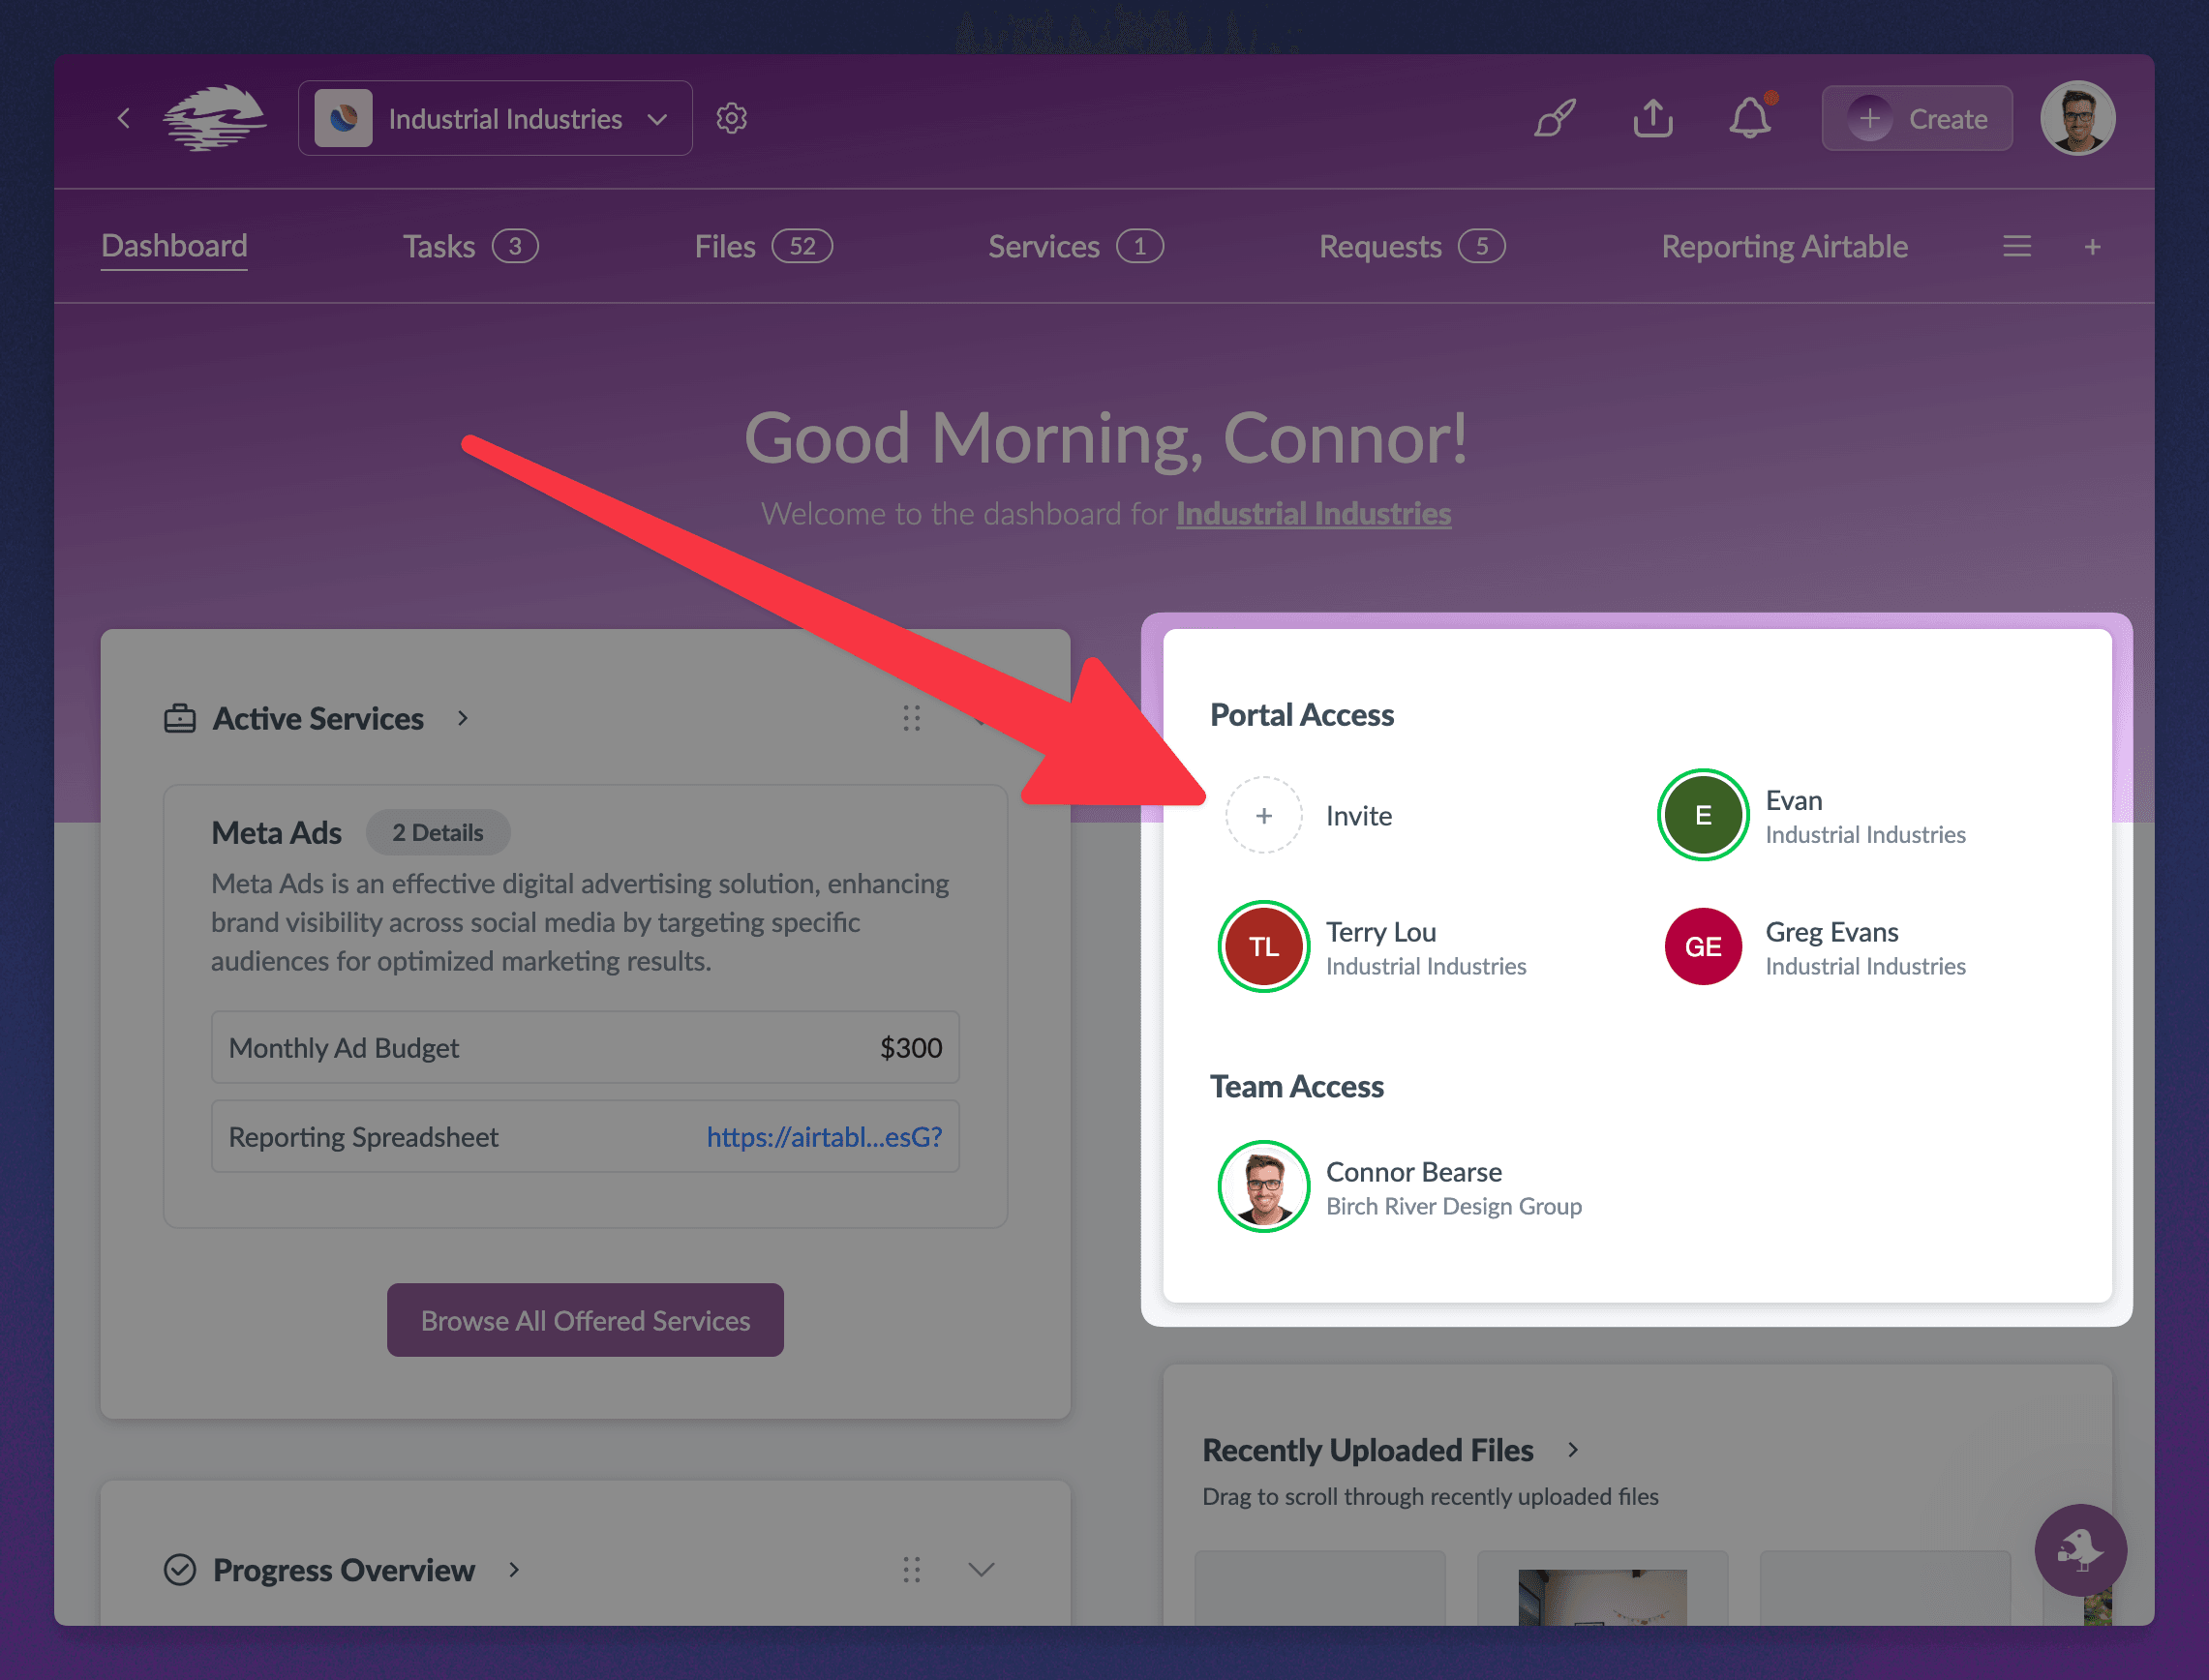Open the user profile avatar
The width and height of the screenshot is (2209, 1680).
[x=2077, y=118]
